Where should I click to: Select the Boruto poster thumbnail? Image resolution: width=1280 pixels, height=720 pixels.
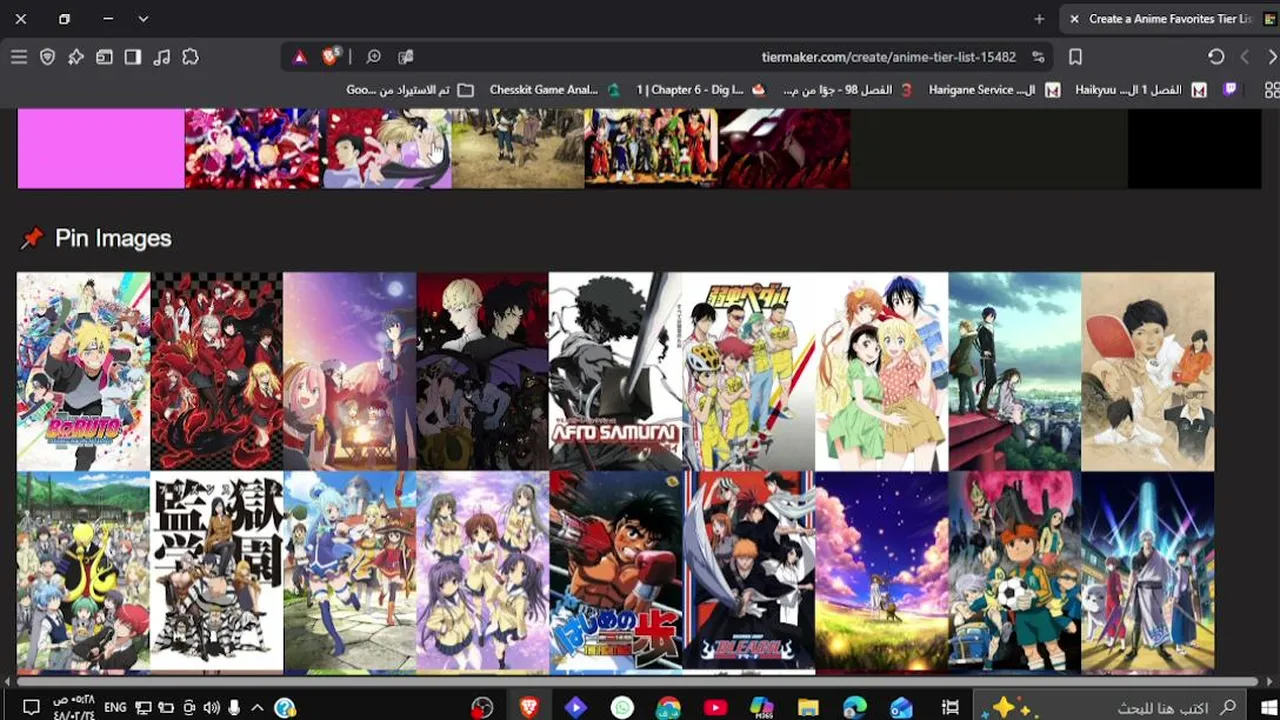click(x=83, y=371)
